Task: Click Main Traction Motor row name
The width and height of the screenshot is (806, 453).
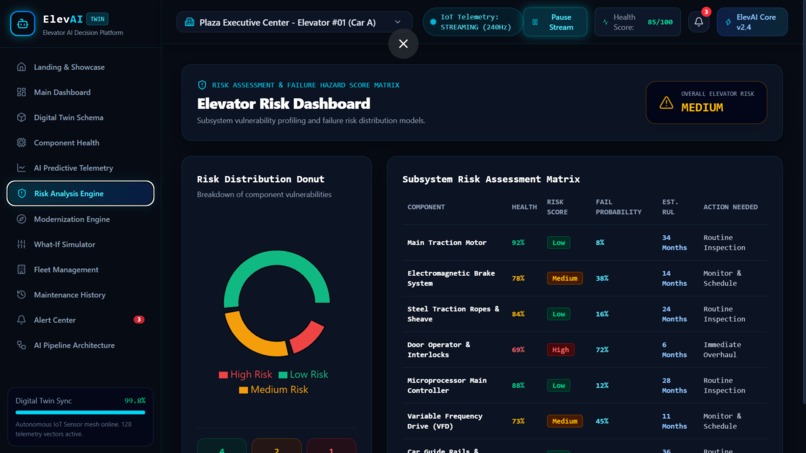Action: coord(447,243)
